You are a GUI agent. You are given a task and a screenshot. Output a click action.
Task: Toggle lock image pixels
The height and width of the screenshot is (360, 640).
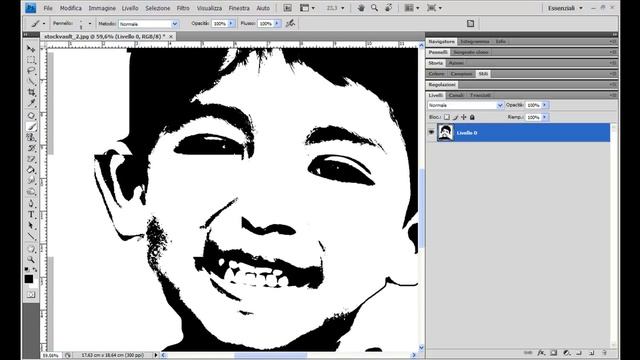[456, 117]
